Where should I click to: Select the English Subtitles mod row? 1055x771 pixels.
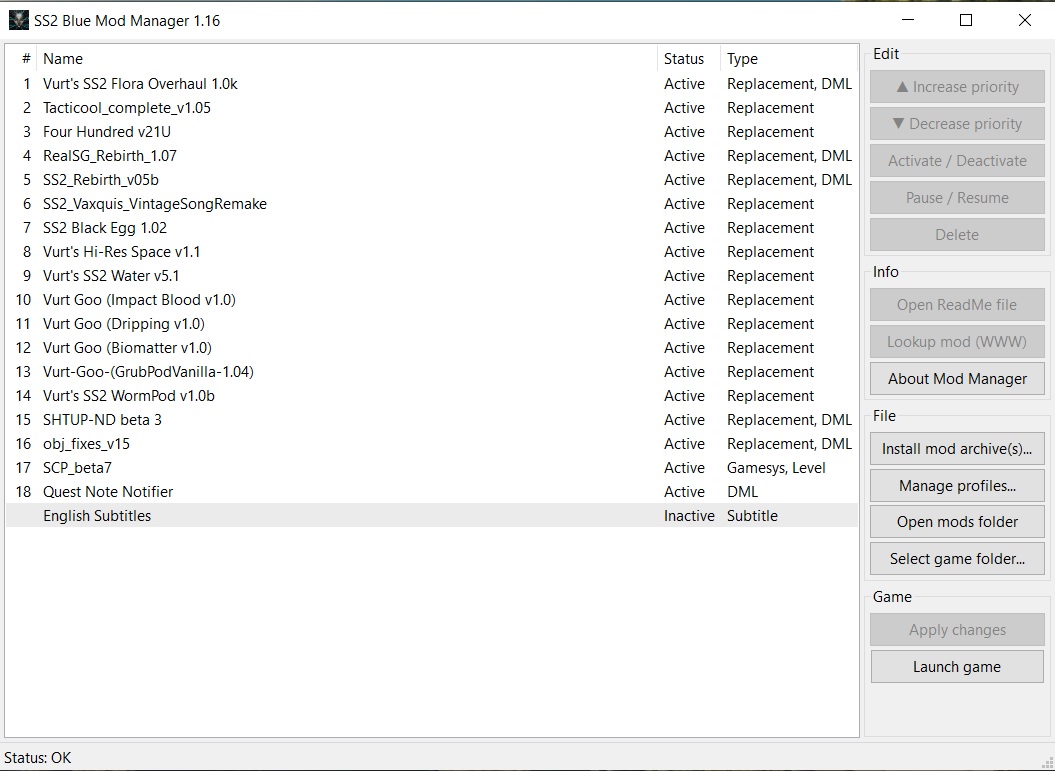pos(97,516)
